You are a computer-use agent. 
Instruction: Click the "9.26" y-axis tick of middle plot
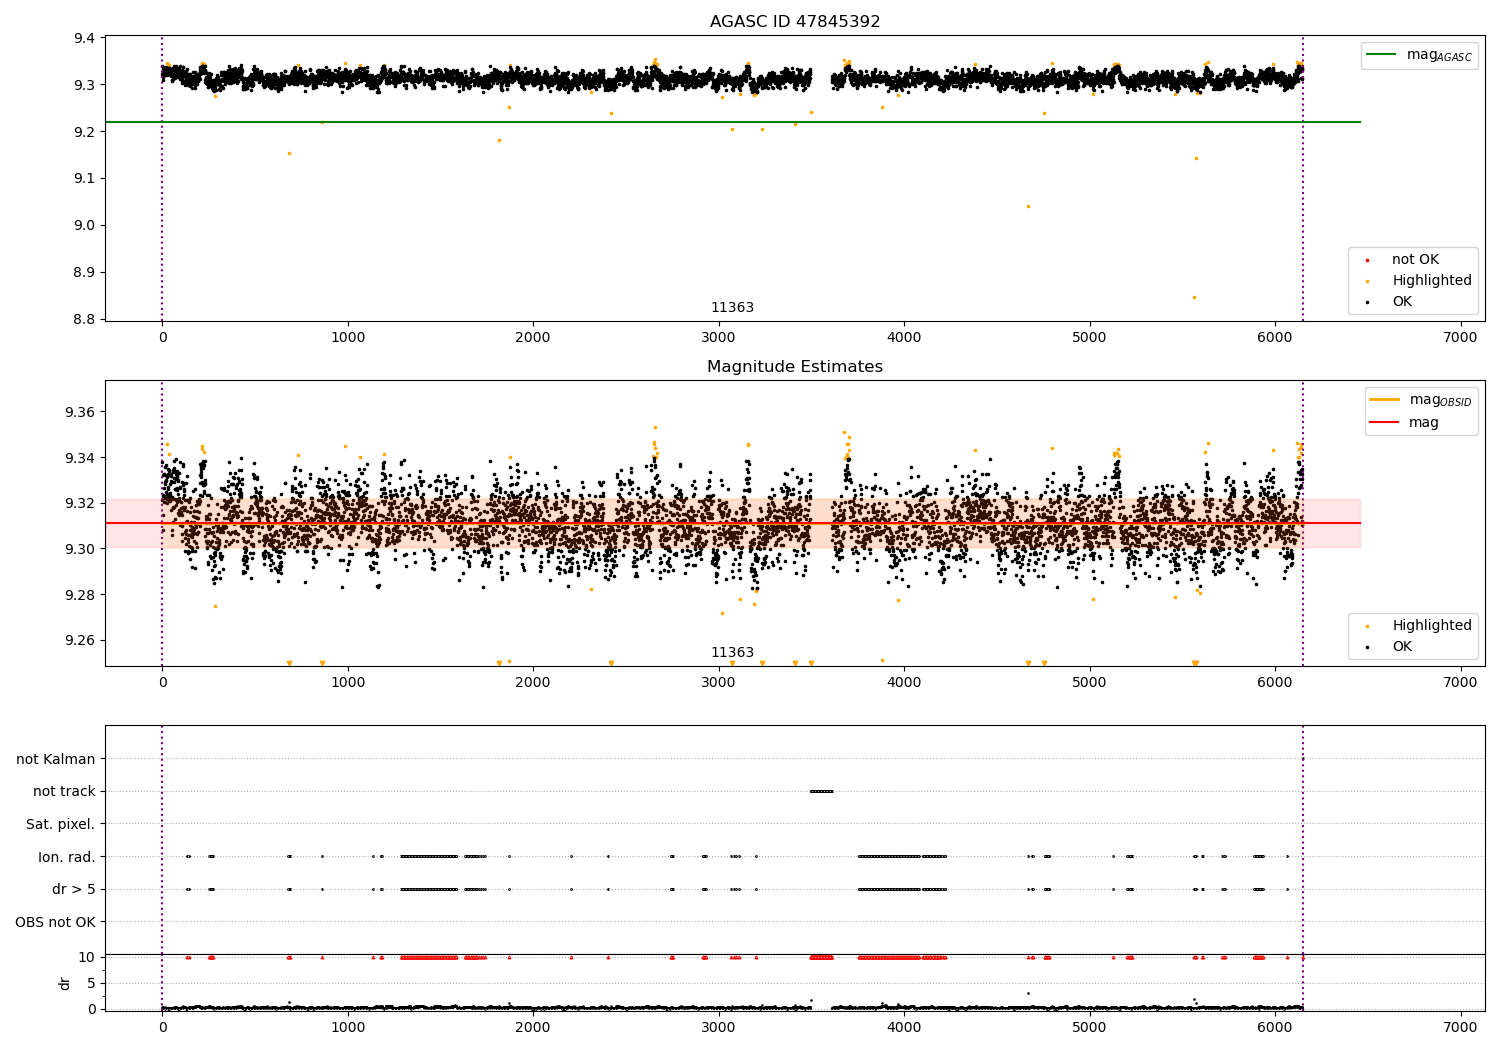click(81, 641)
